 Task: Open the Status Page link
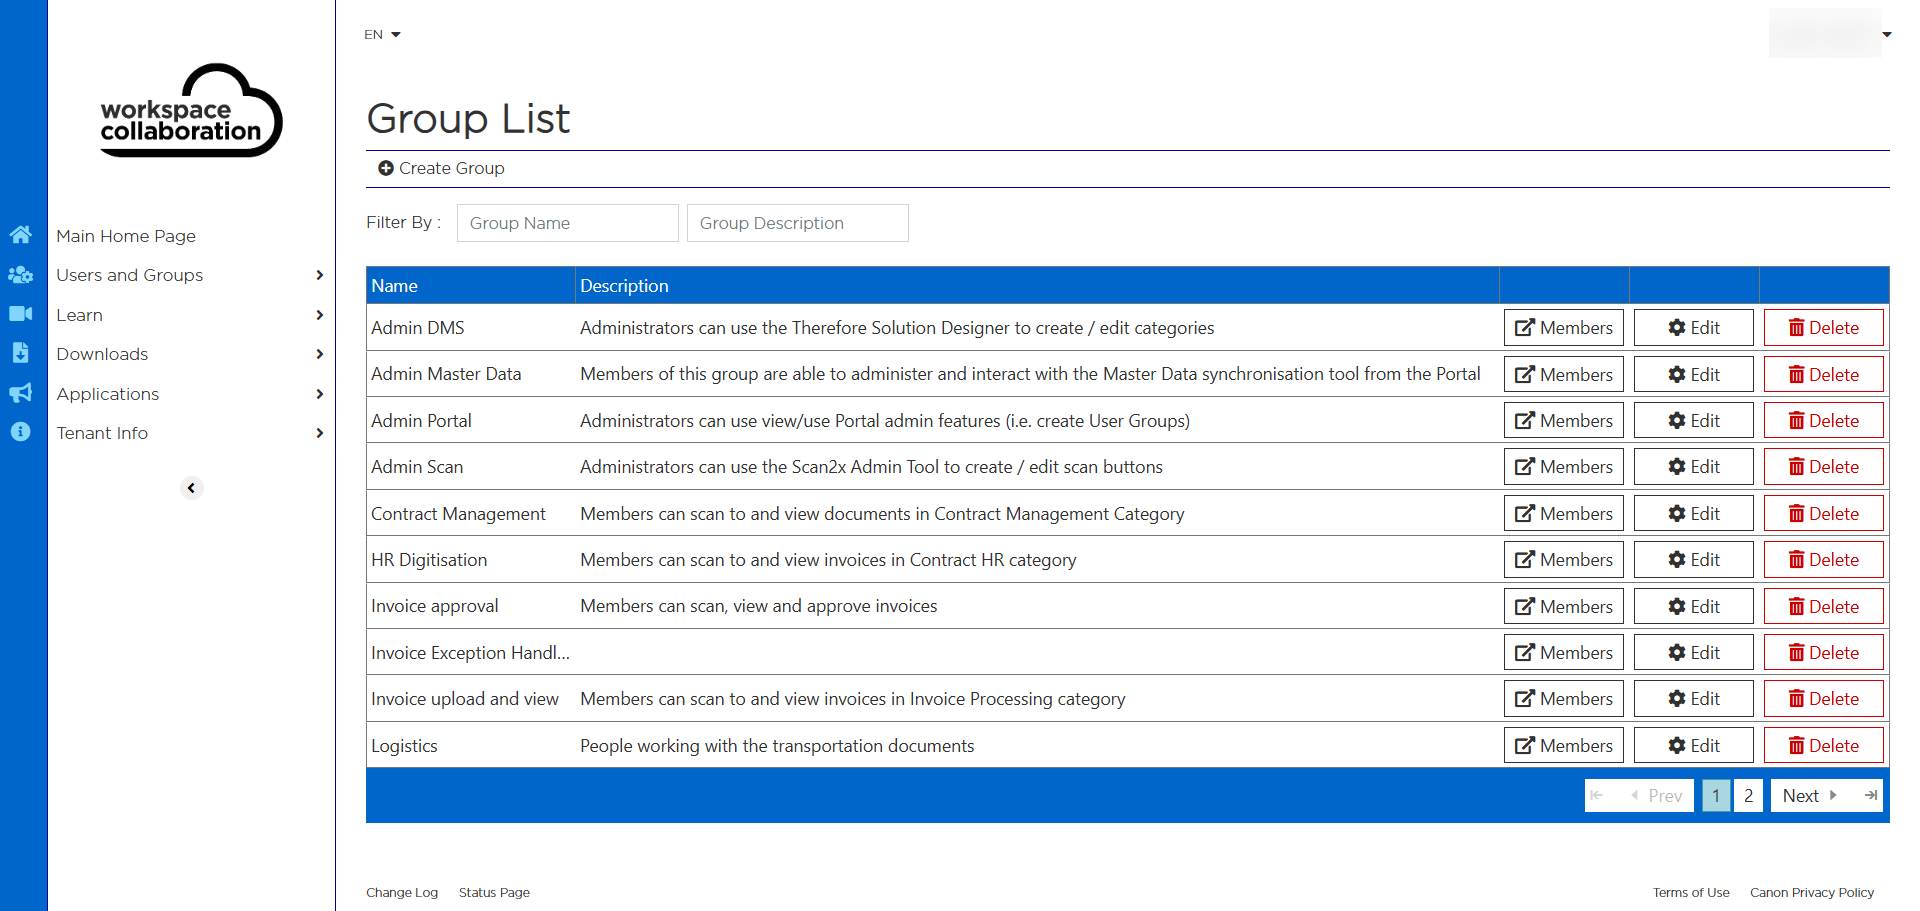click(494, 893)
